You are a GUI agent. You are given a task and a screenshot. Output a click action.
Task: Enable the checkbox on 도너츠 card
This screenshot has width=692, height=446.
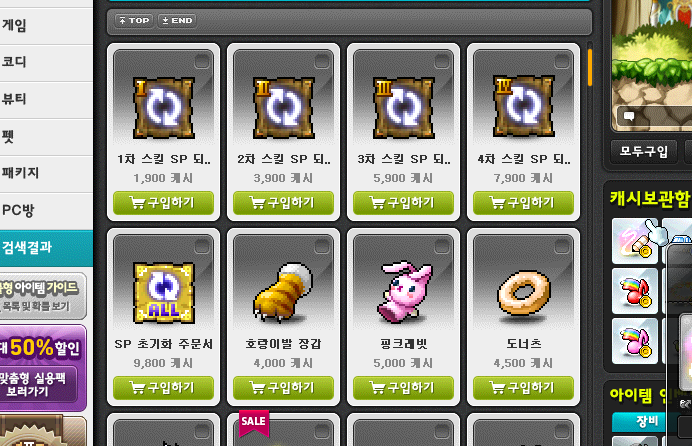(562, 246)
